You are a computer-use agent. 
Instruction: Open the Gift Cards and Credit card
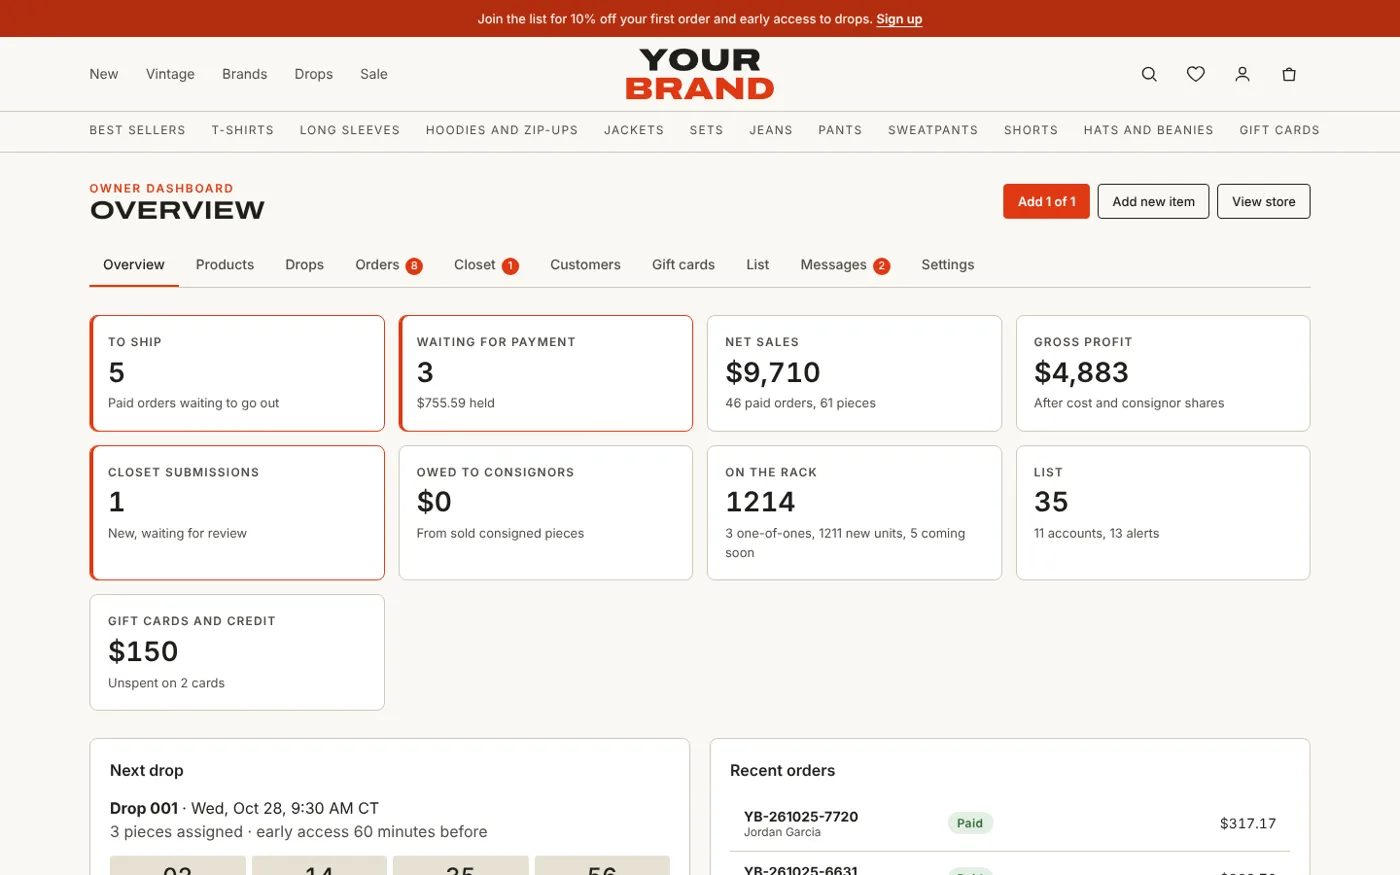tap(237, 652)
